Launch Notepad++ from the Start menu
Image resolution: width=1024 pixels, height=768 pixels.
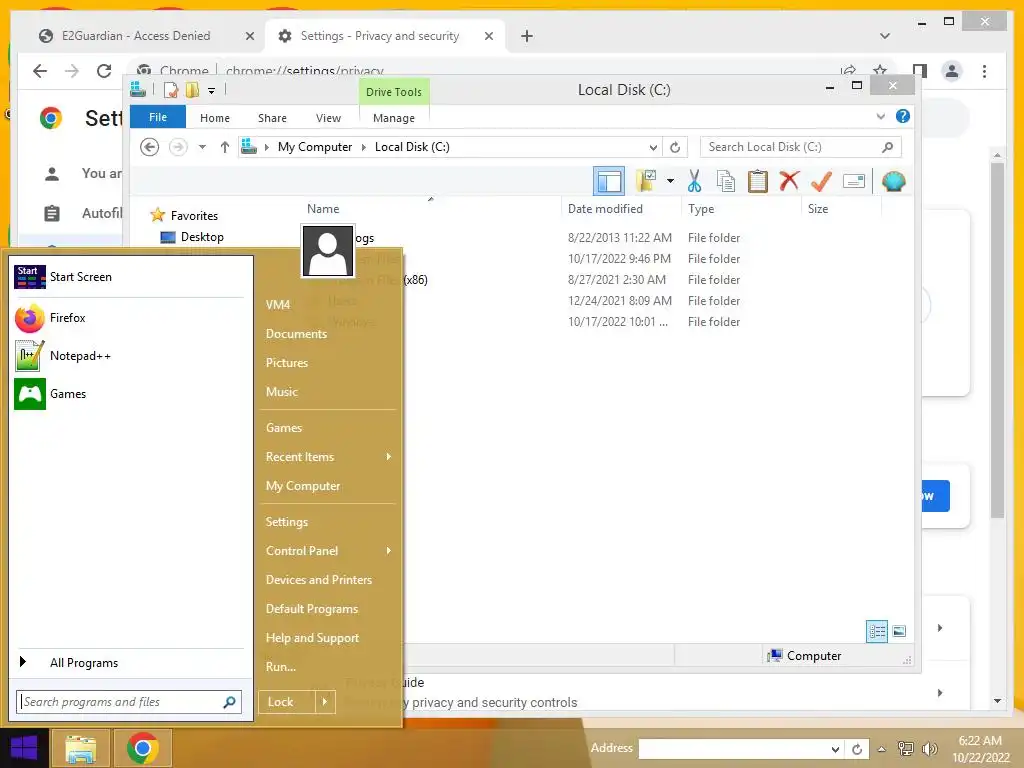[x=129, y=356]
